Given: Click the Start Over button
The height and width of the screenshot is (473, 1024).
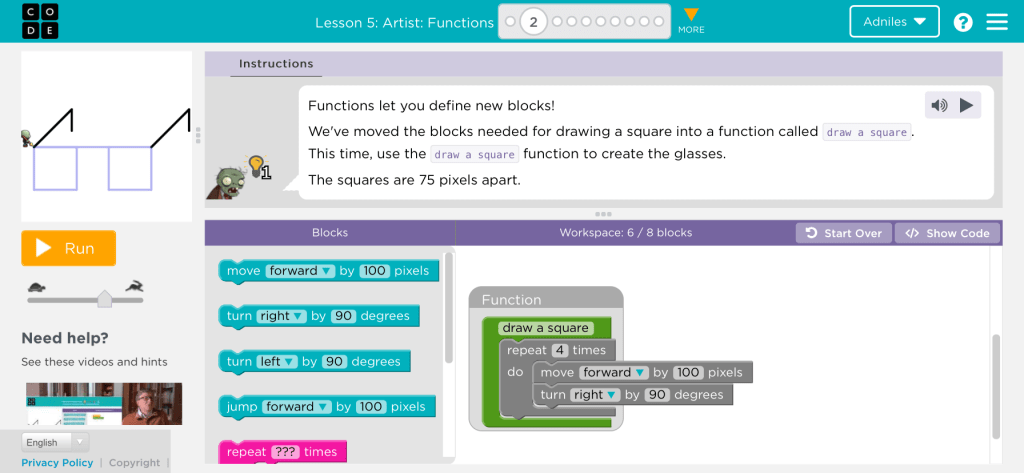Looking at the screenshot, I should [844, 233].
